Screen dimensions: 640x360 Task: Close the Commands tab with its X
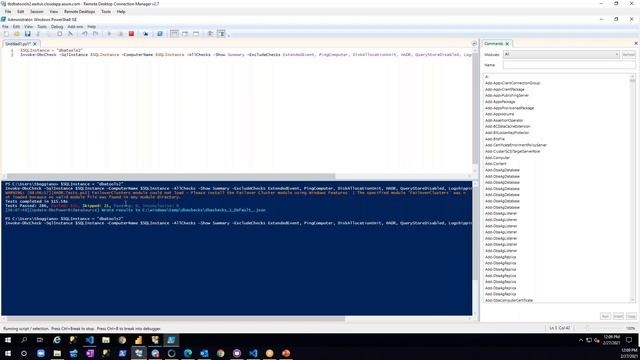pos(507,44)
